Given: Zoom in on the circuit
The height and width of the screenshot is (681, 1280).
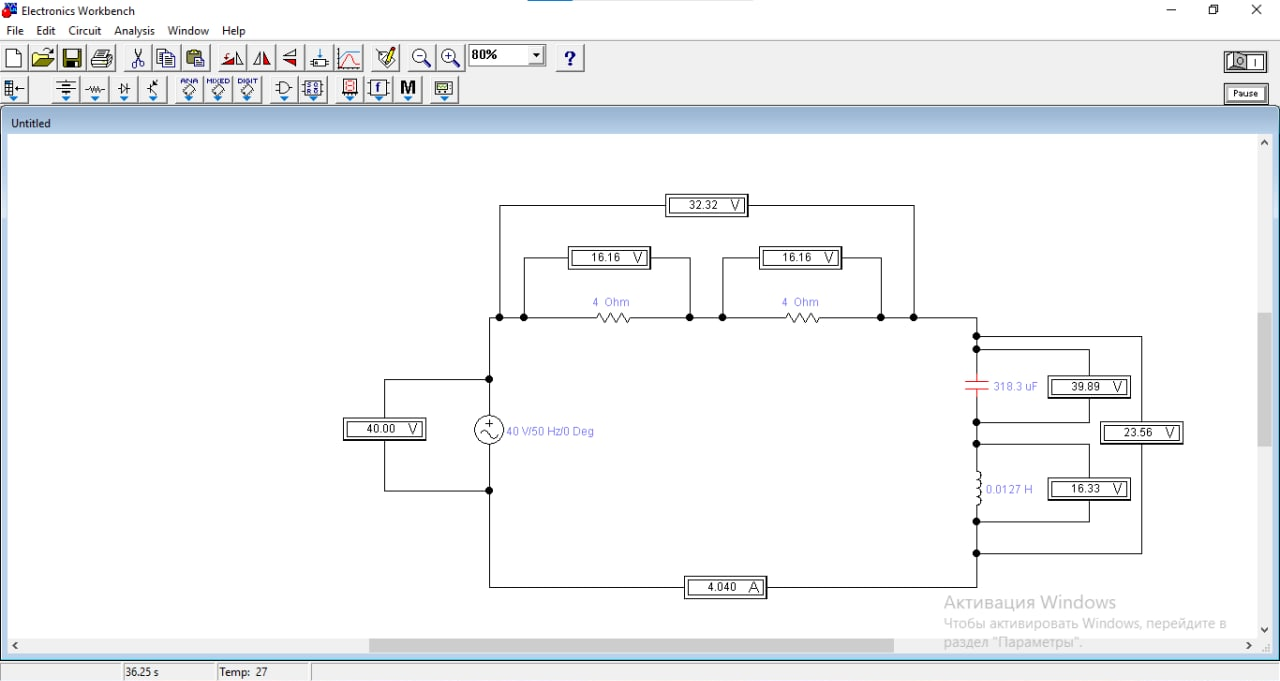Looking at the screenshot, I should coord(451,58).
